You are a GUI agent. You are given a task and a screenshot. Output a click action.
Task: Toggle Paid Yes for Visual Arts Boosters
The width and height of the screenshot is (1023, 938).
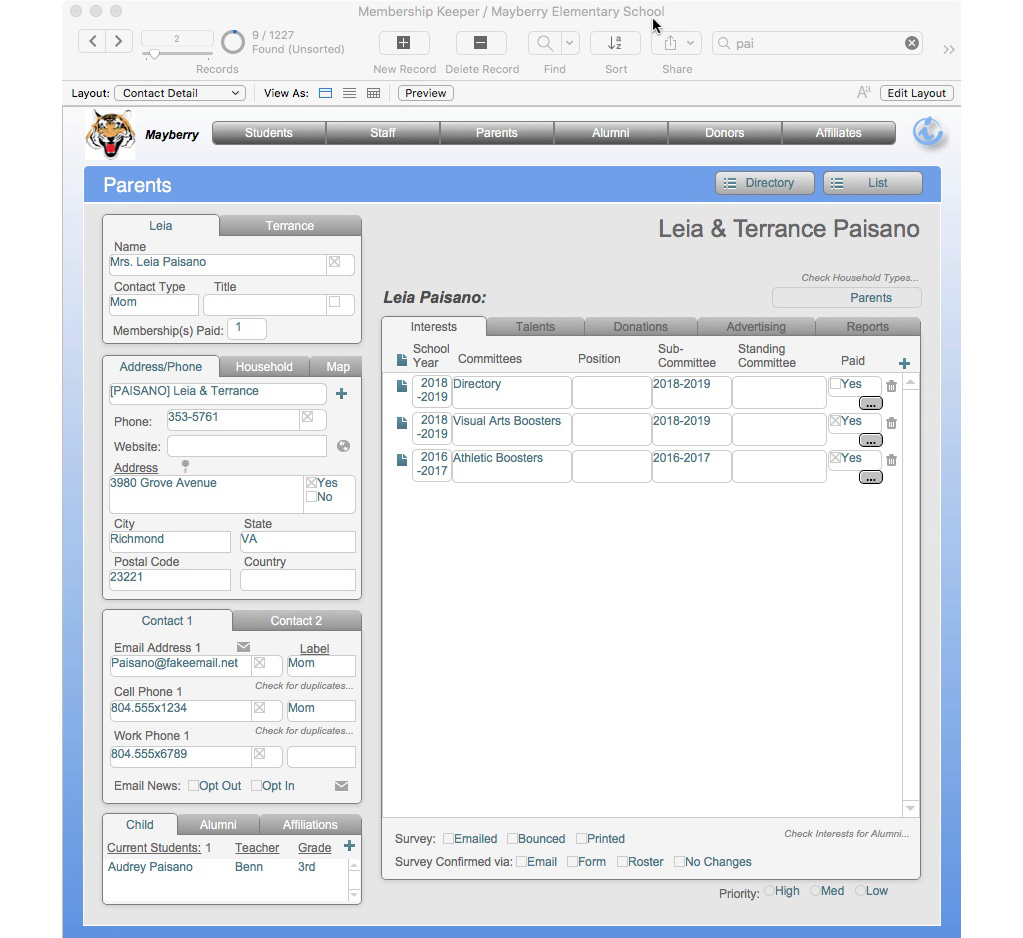point(835,421)
